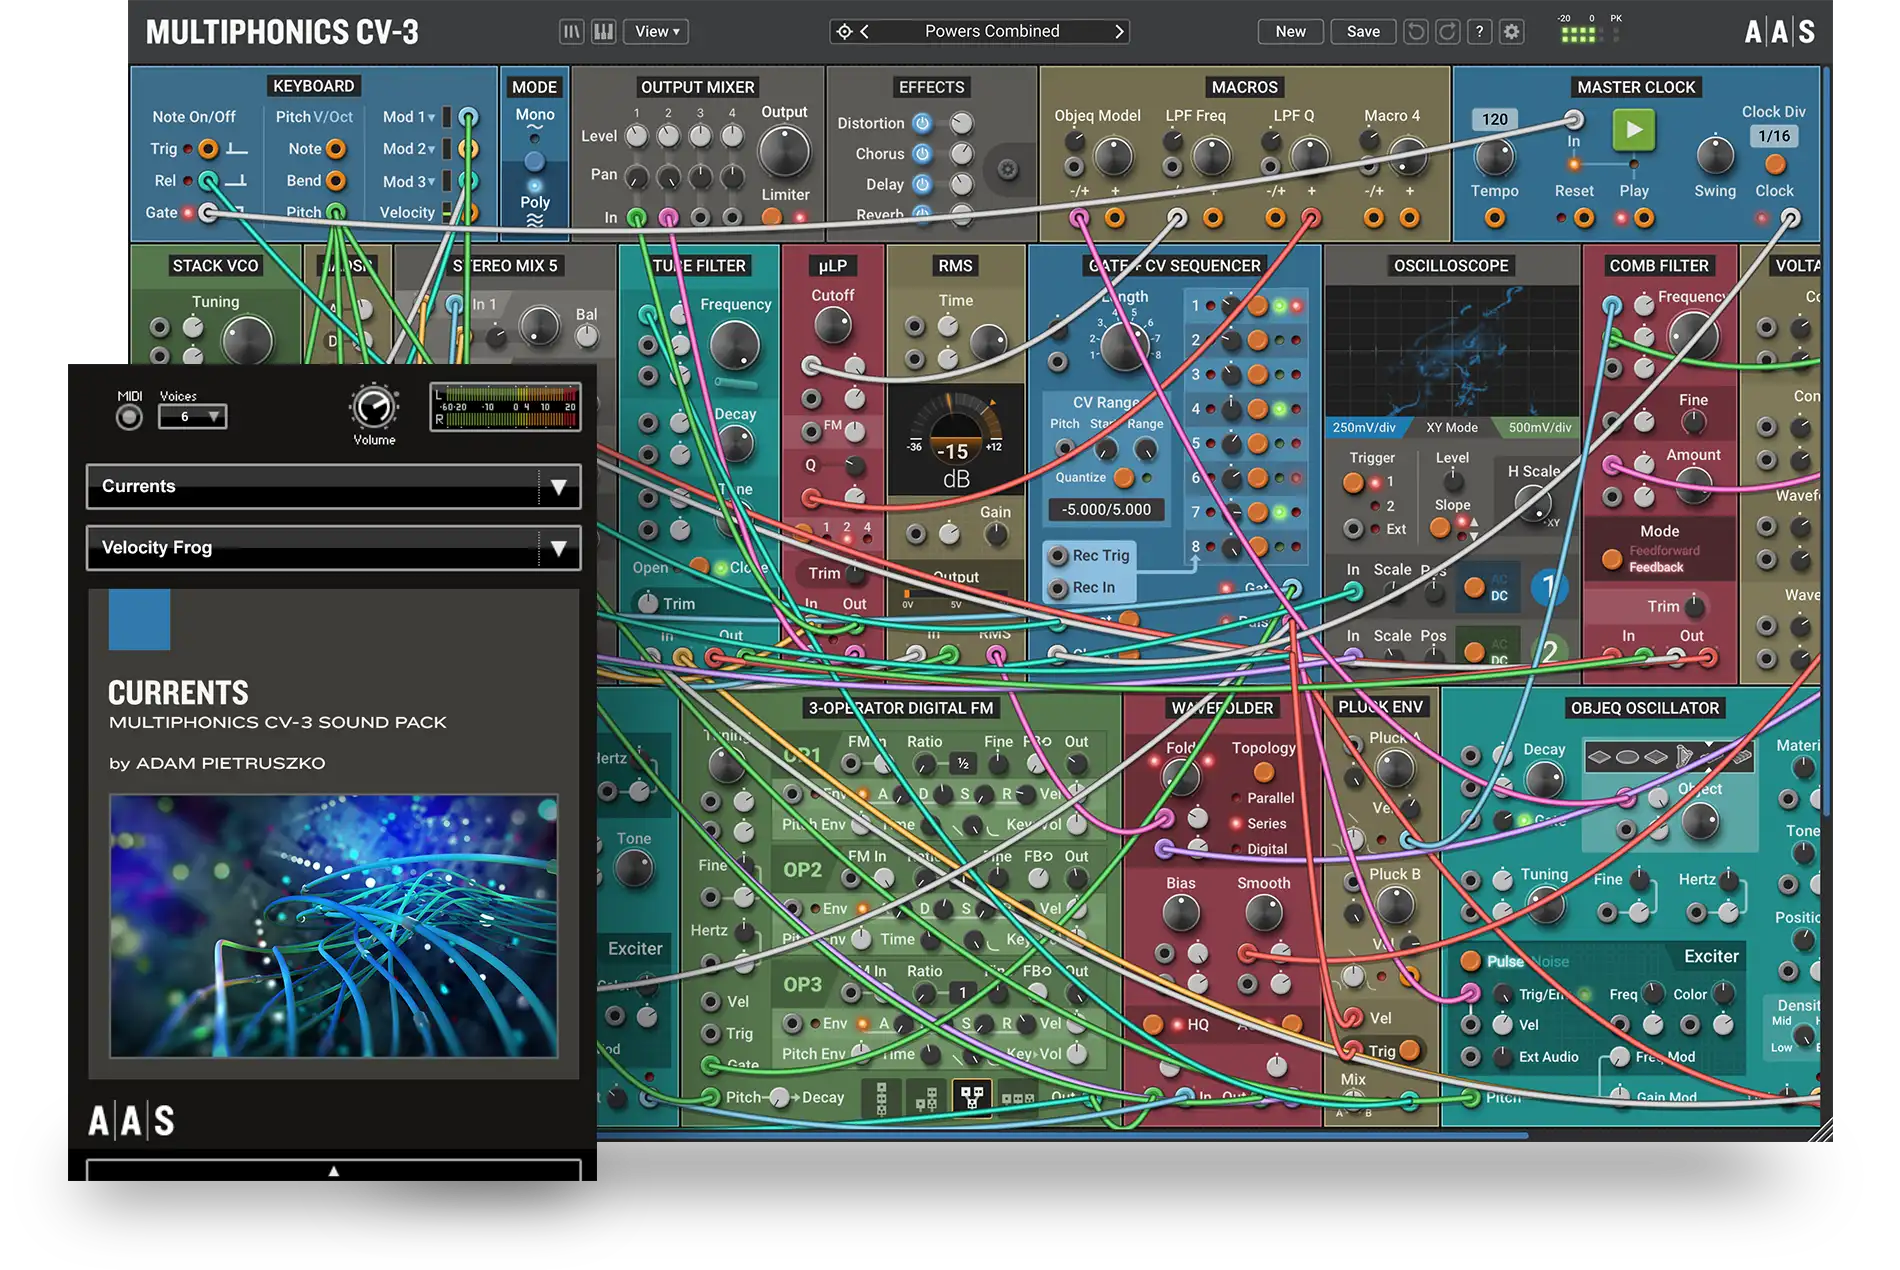The width and height of the screenshot is (1900, 1270).
Task: Click the redo arrow icon
Action: tap(1447, 32)
